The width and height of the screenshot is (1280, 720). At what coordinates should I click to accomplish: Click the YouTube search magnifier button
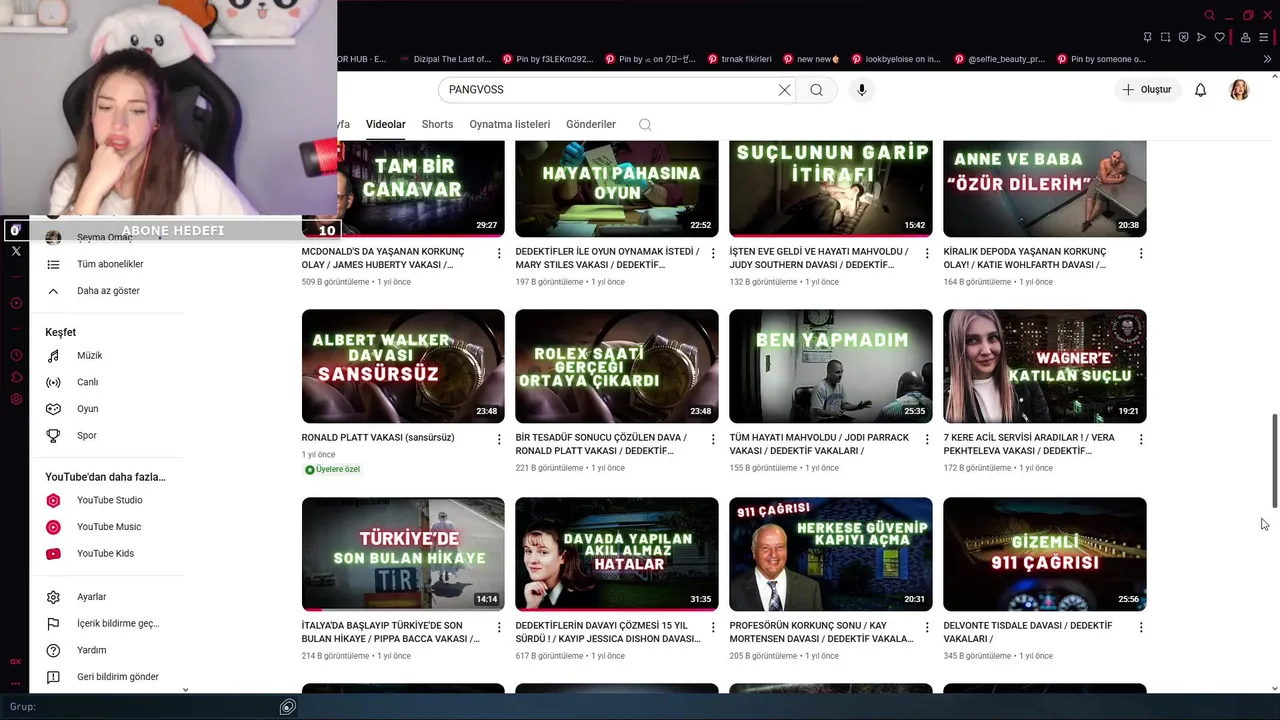[817, 90]
